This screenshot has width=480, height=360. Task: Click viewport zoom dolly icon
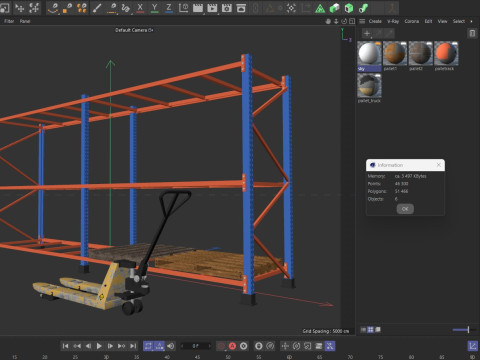(336, 21)
